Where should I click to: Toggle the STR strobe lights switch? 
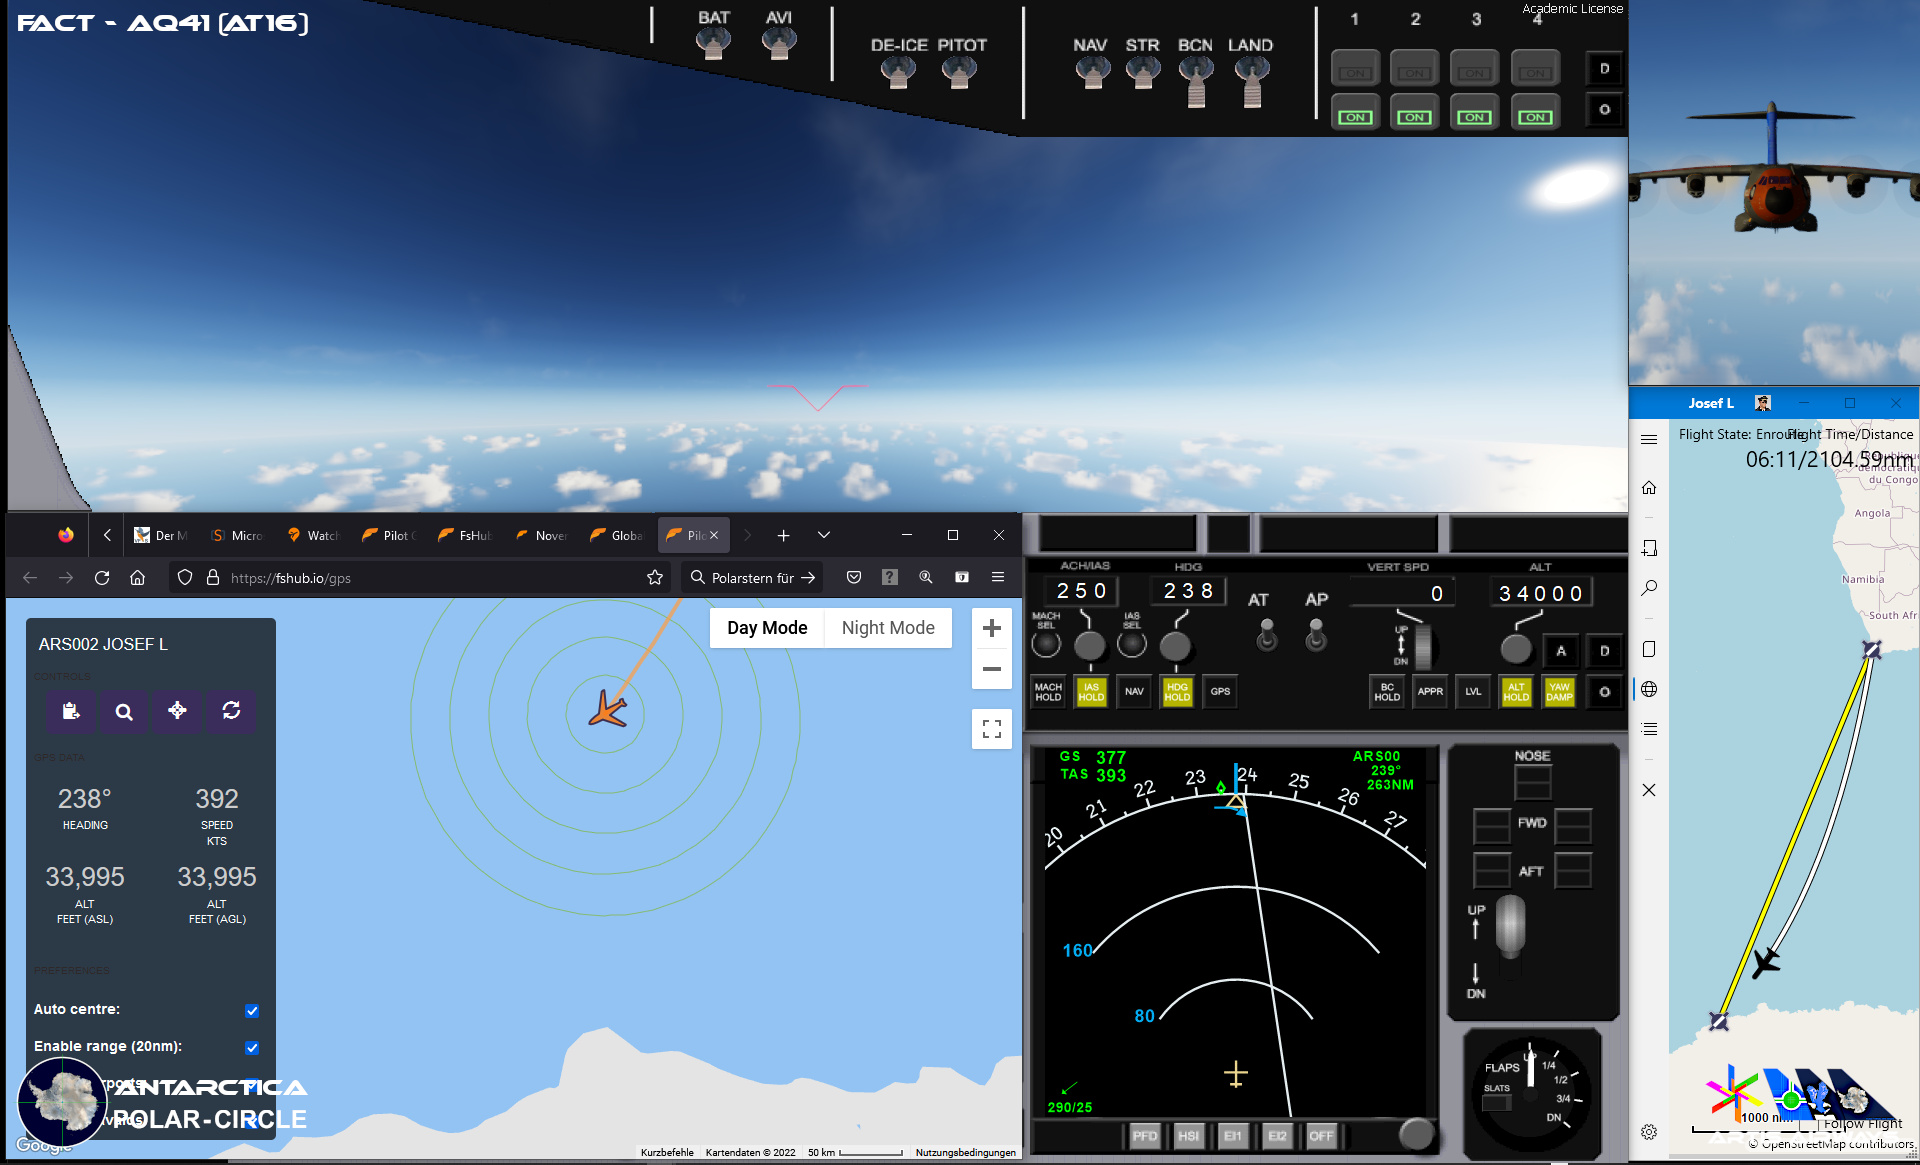coord(1143,72)
